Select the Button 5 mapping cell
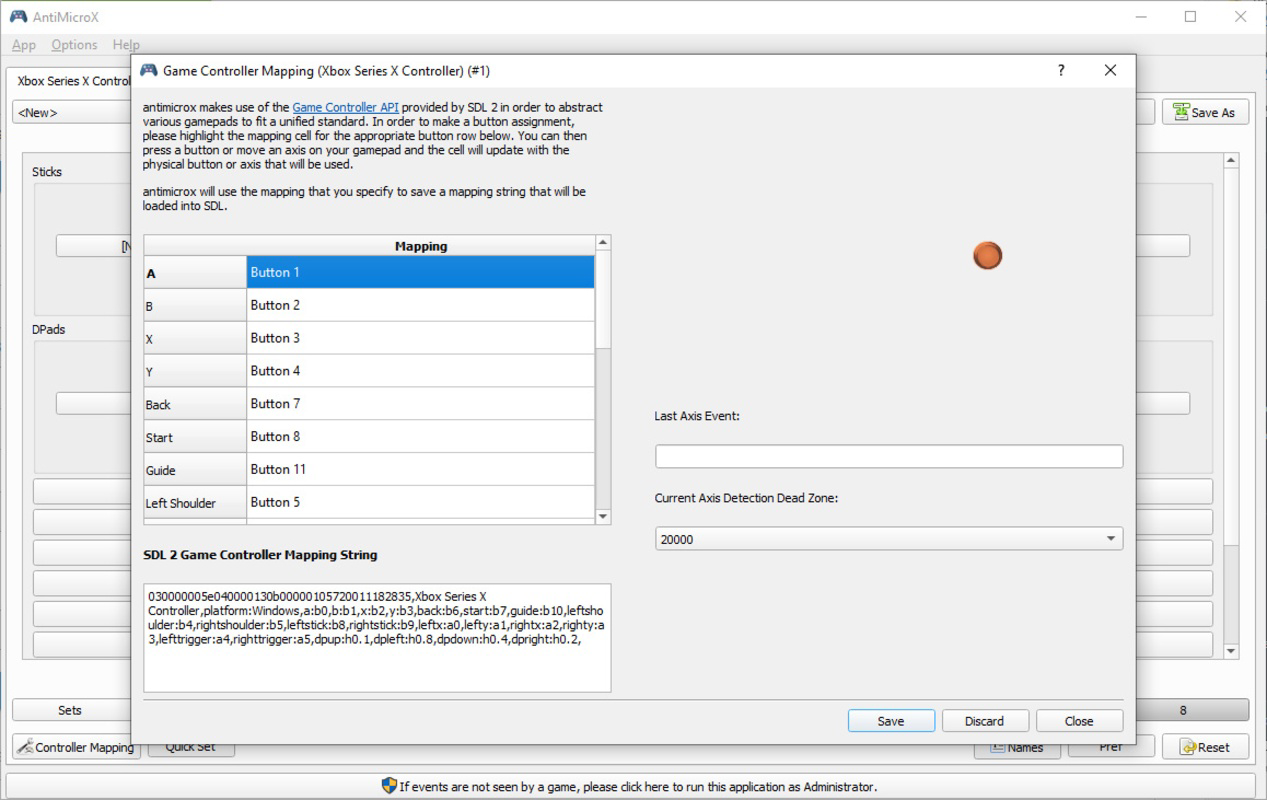 tap(420, 503)
